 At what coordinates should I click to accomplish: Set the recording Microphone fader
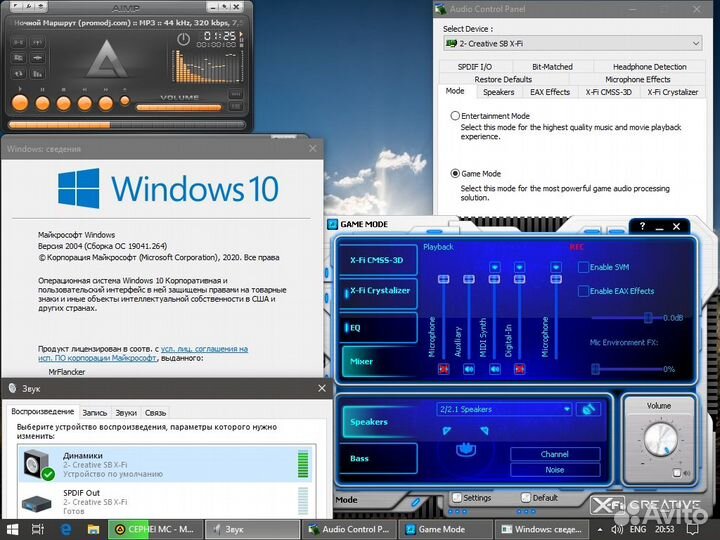point(556,279)
